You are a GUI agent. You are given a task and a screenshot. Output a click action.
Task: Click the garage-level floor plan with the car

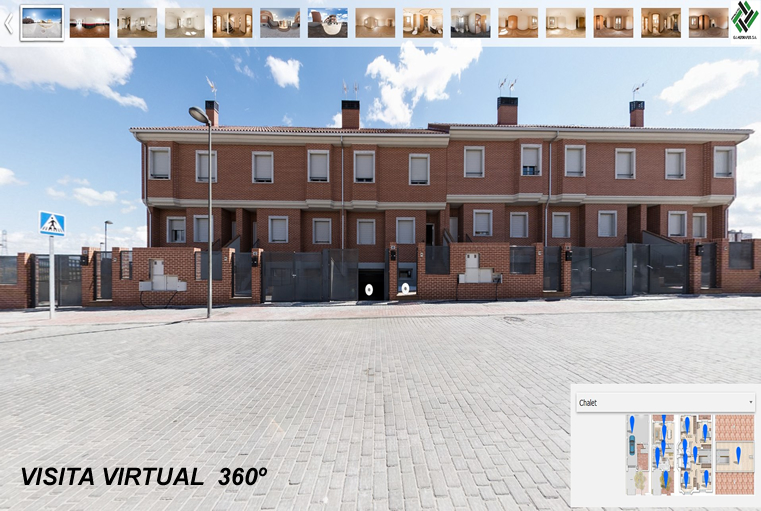(636, 455)
